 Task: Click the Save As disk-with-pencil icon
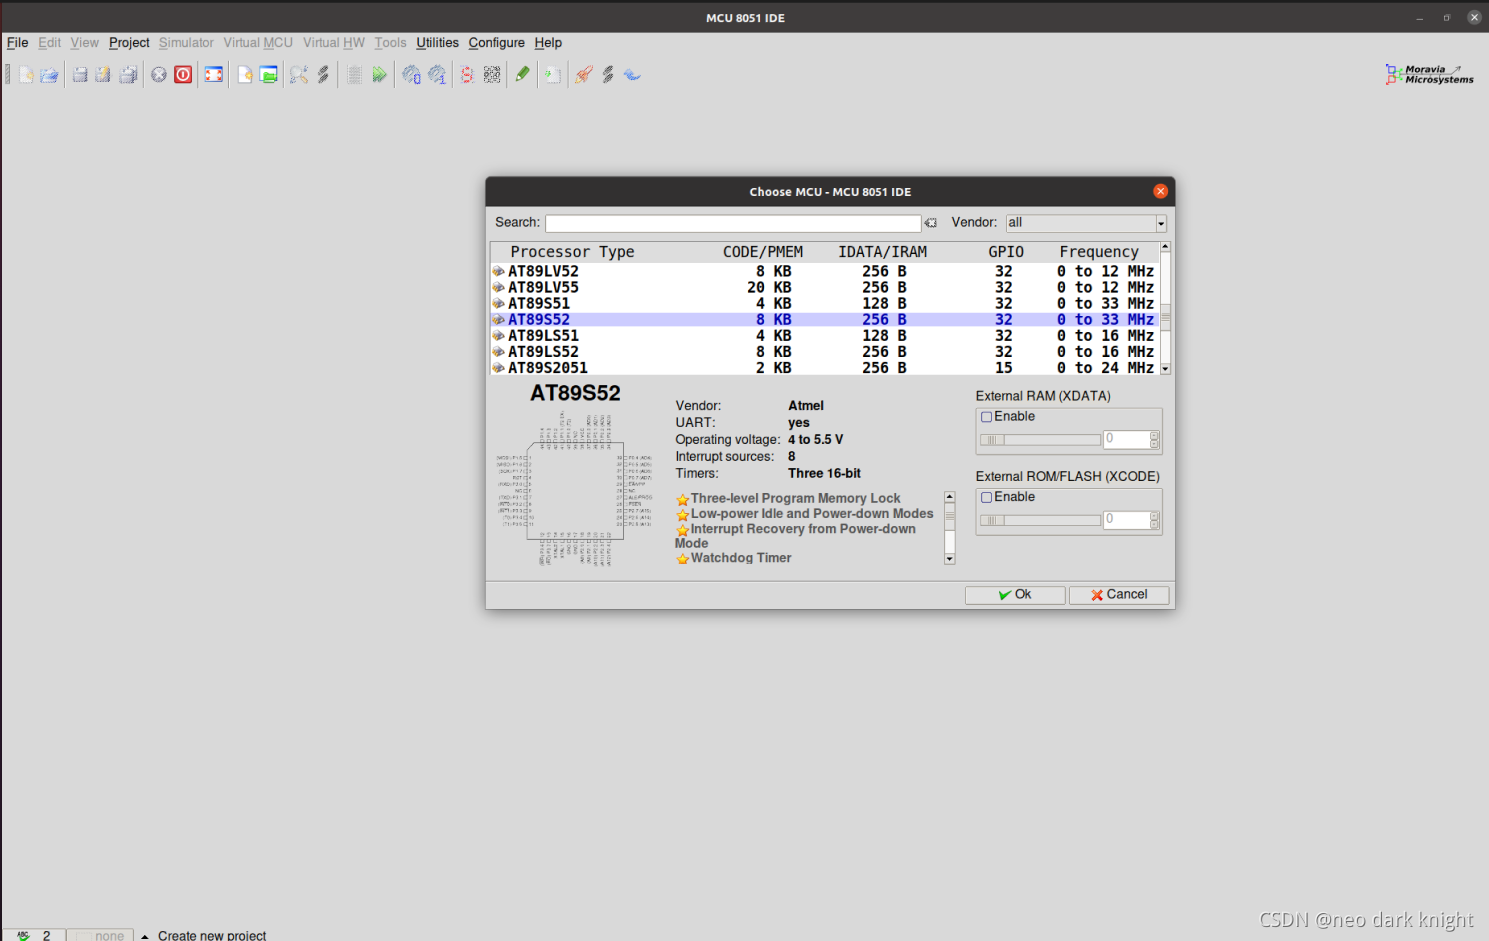103,75
